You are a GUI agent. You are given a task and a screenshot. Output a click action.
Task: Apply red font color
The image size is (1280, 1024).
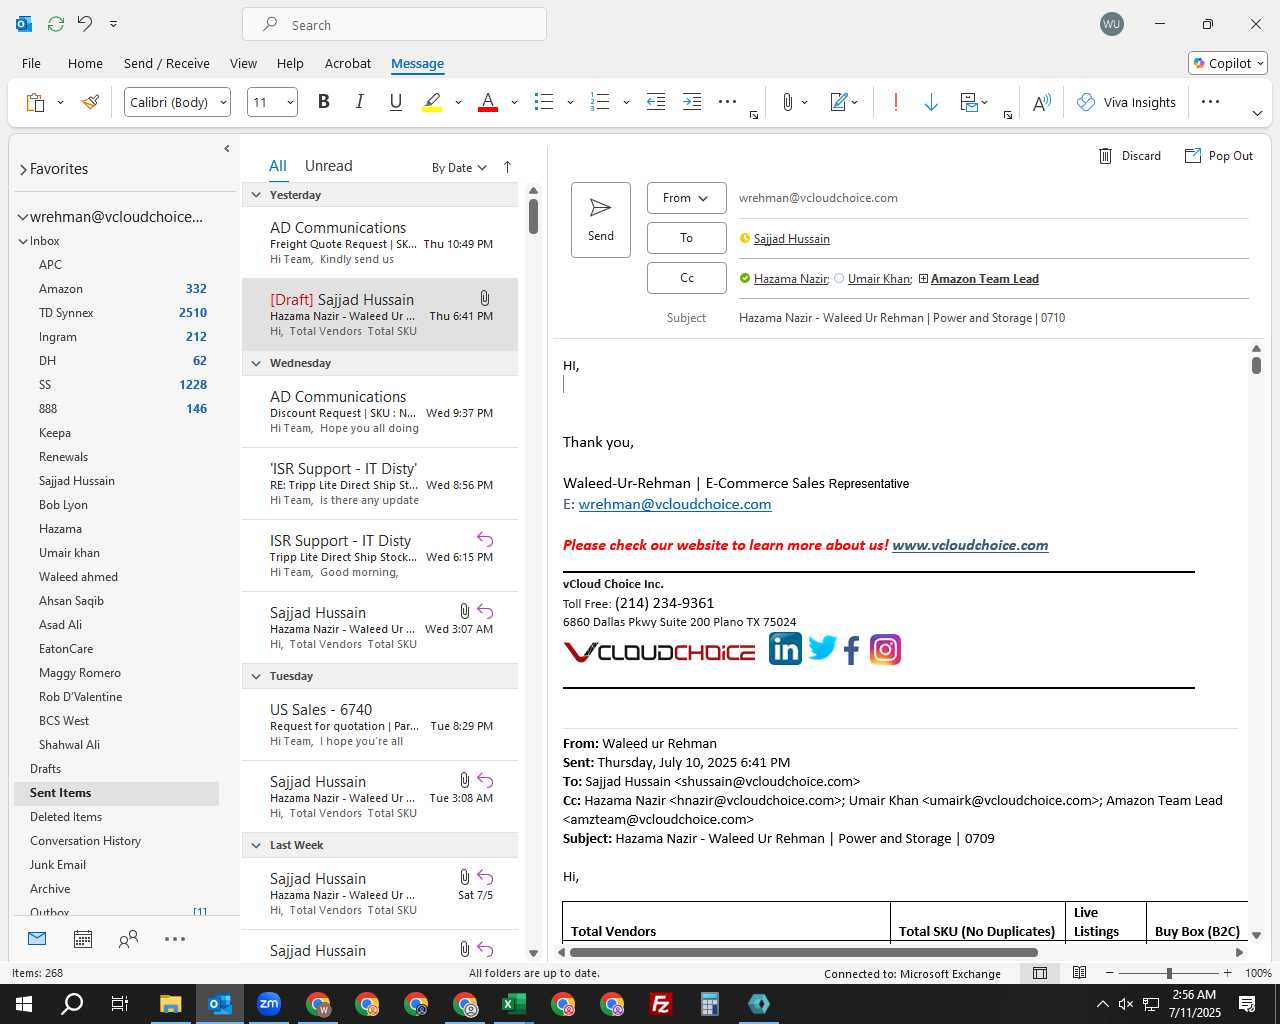[488, 102]
